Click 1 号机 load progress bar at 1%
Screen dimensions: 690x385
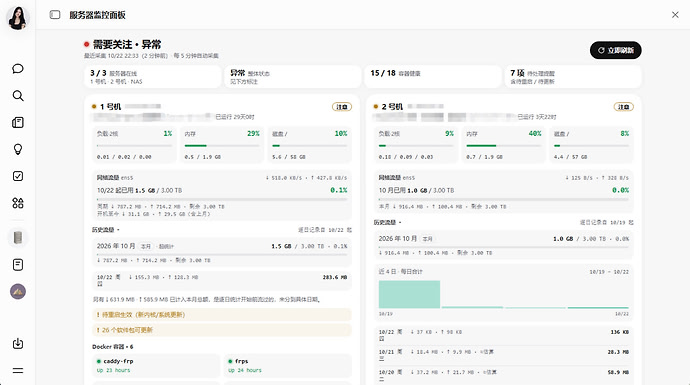click(134, 146)
